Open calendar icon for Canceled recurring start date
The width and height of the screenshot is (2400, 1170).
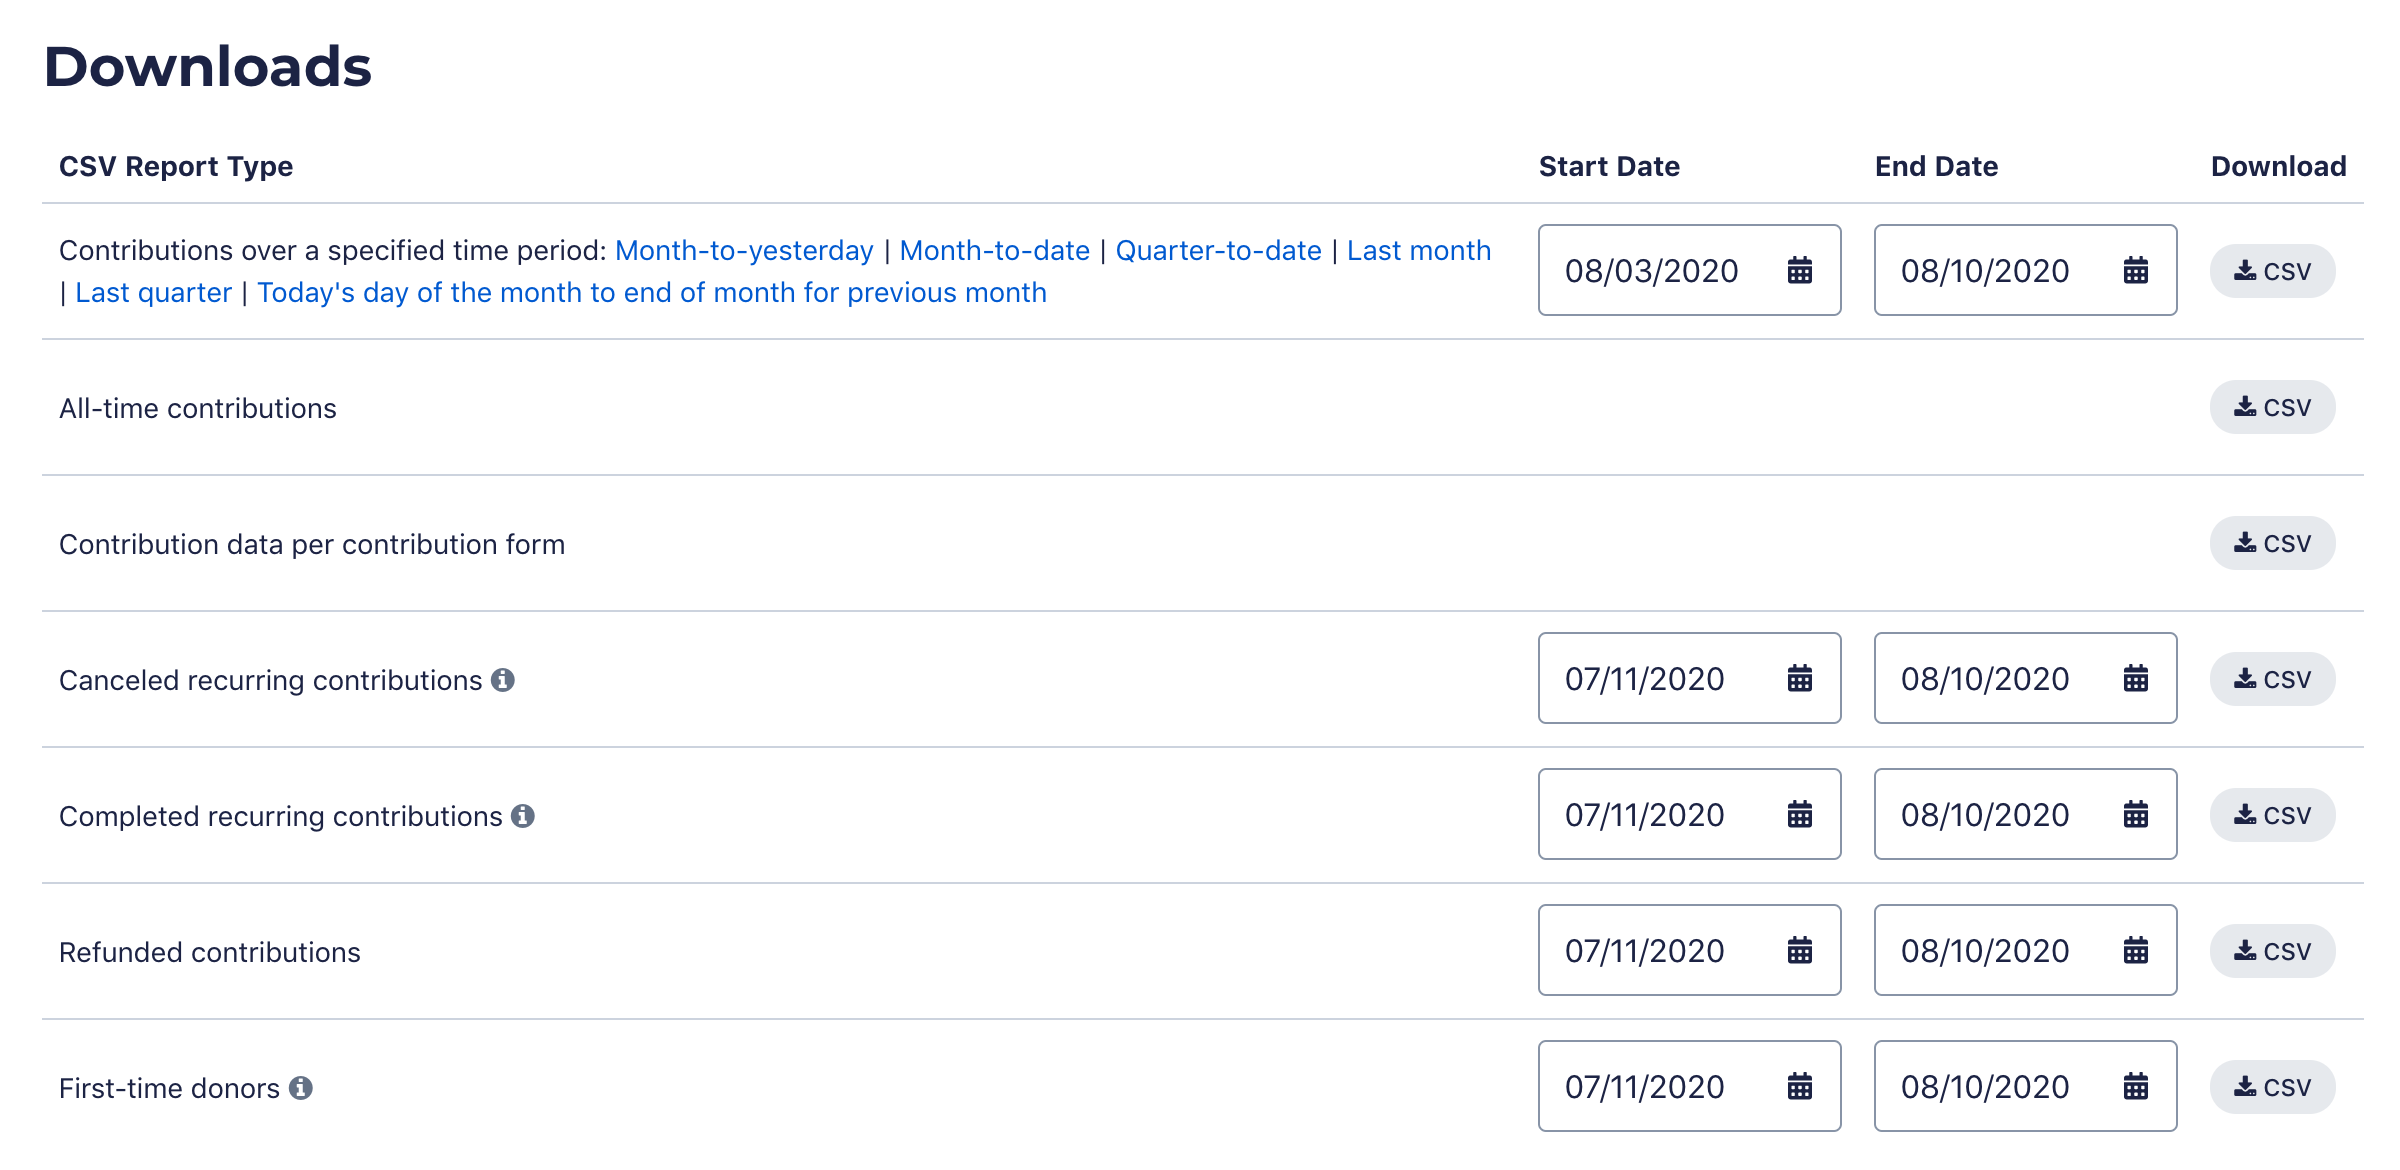pos(1799,678)
